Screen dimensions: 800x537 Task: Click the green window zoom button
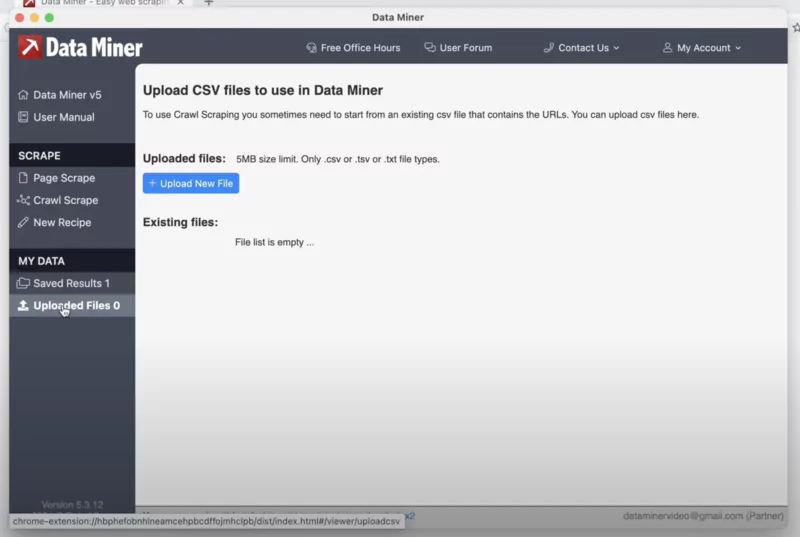[x=49, y=18]
